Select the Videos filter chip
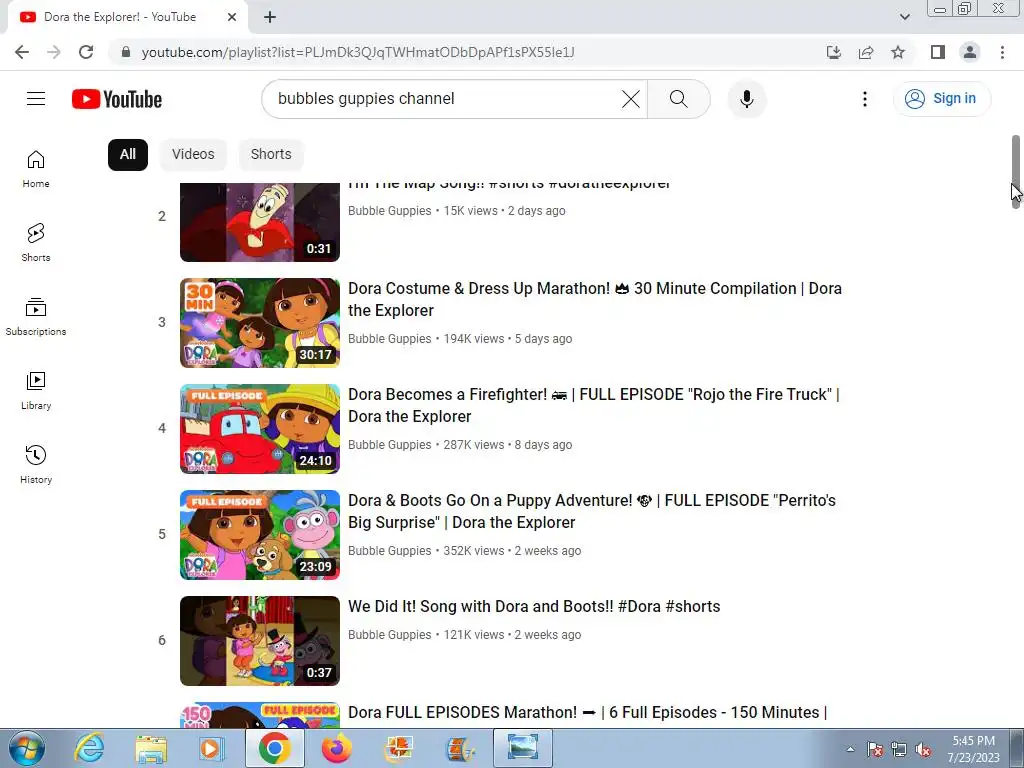 [193, 154]
